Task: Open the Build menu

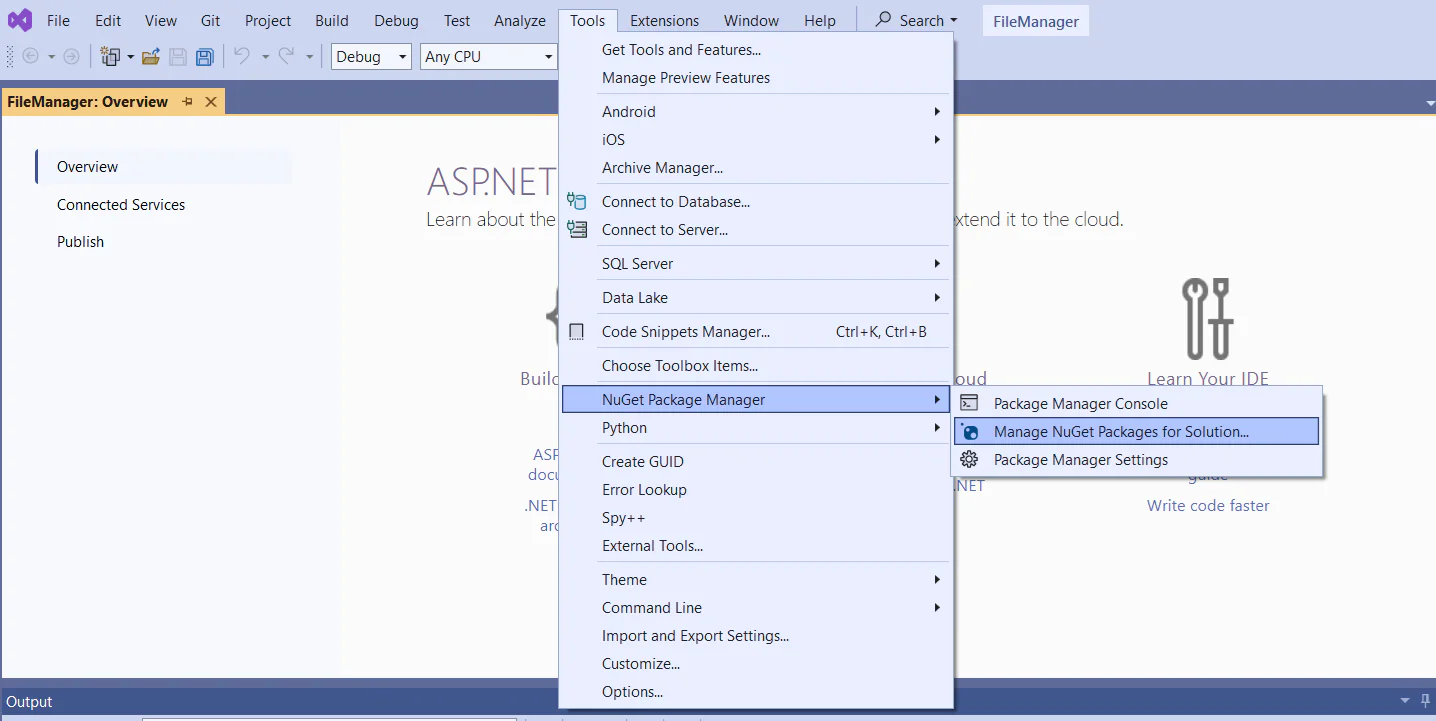Action: 332,20
